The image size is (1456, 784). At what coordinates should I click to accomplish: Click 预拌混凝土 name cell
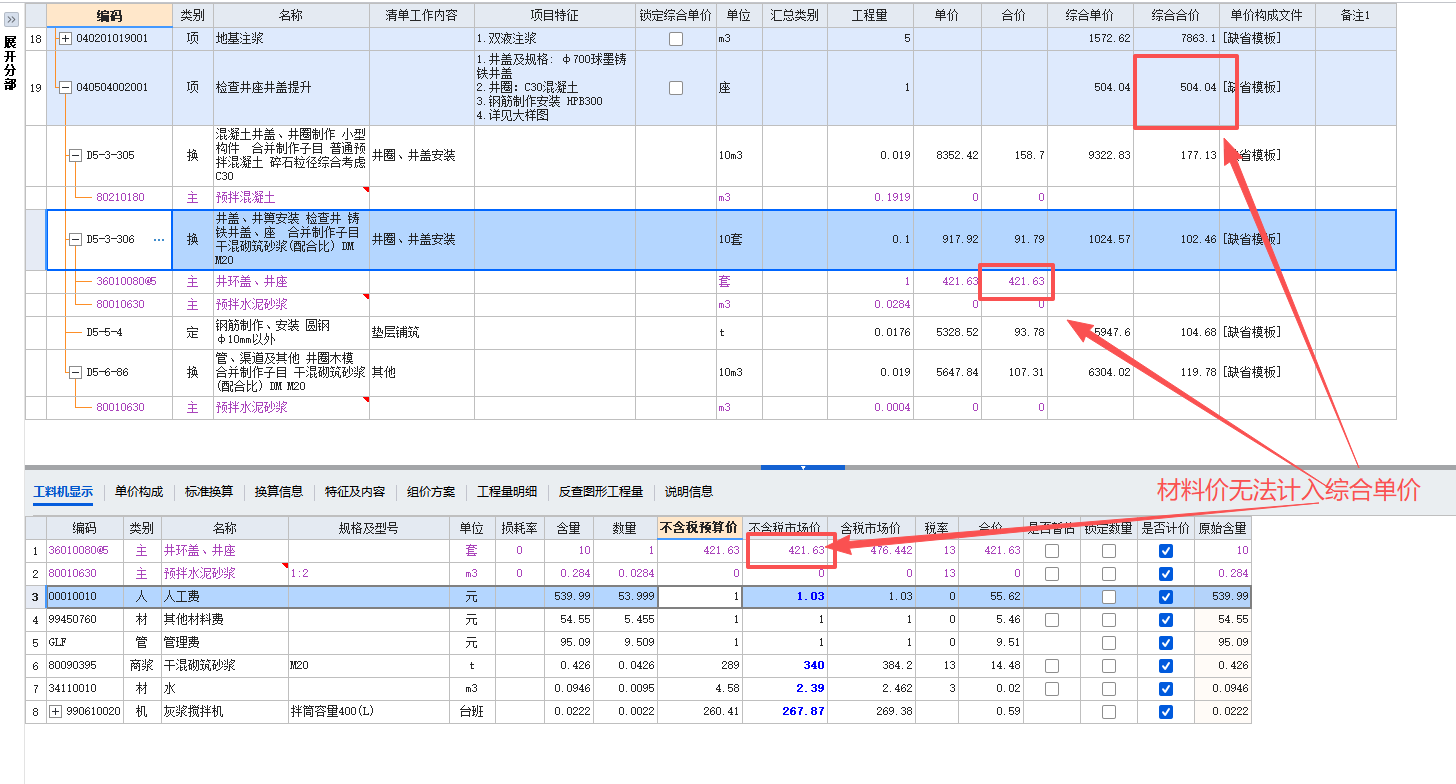coord(291,198)
